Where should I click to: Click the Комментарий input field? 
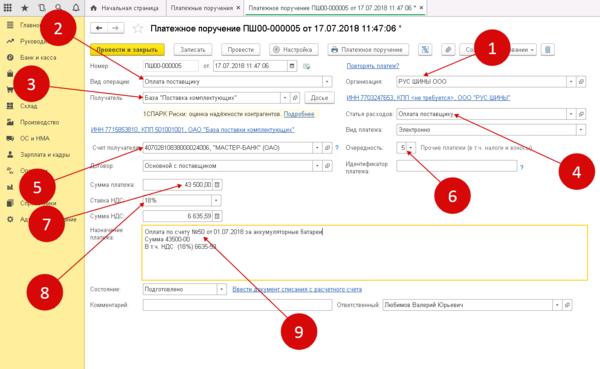coord(237,305)
